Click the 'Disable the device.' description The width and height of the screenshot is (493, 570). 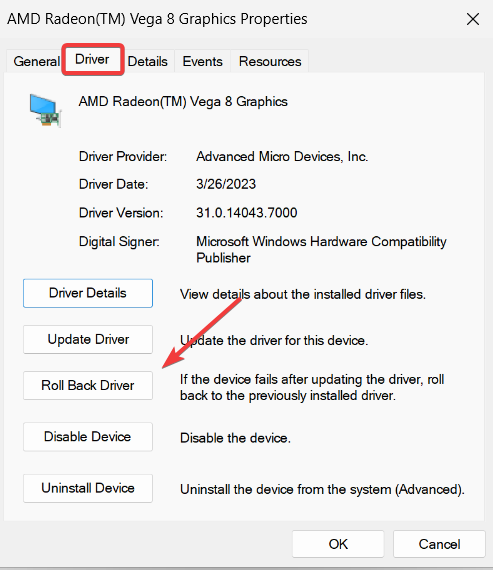(x=235, y=438)
